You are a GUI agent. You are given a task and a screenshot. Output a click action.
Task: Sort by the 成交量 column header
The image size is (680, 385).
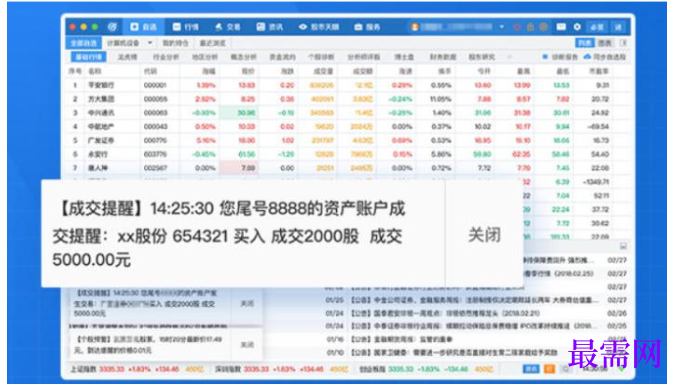coord(323,71)
